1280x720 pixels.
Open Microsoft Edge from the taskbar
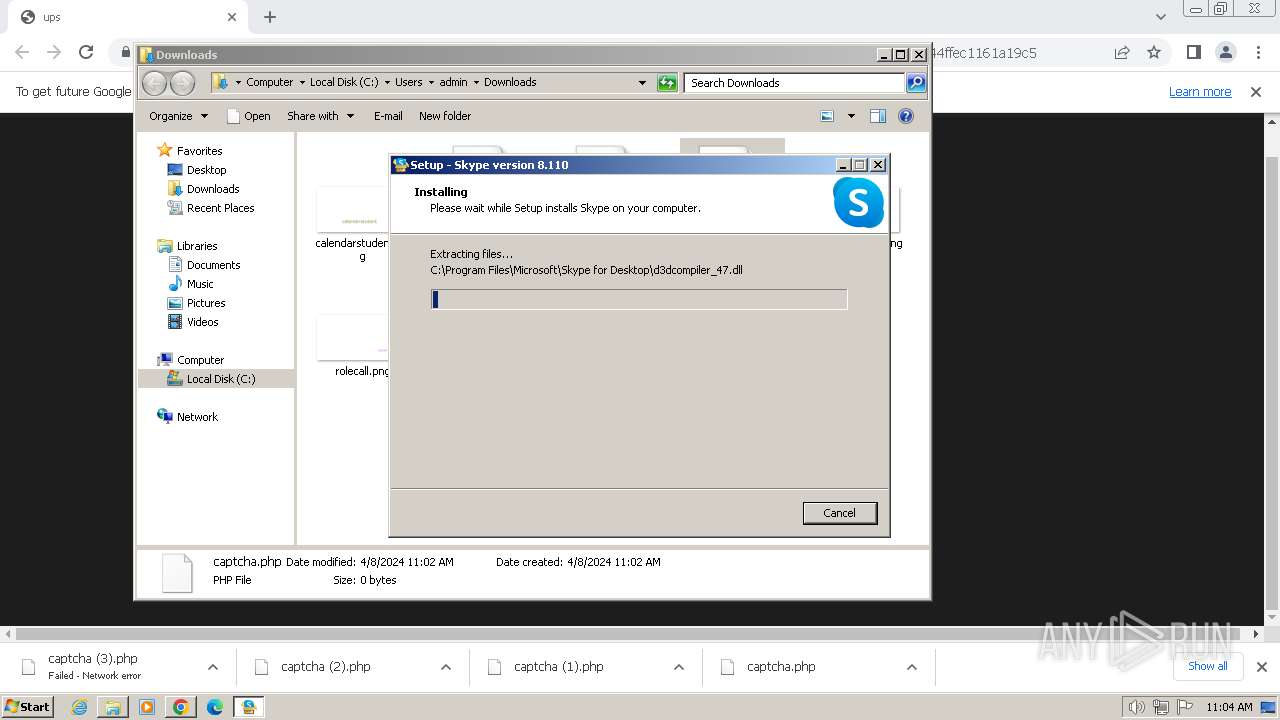click(214, 707)
